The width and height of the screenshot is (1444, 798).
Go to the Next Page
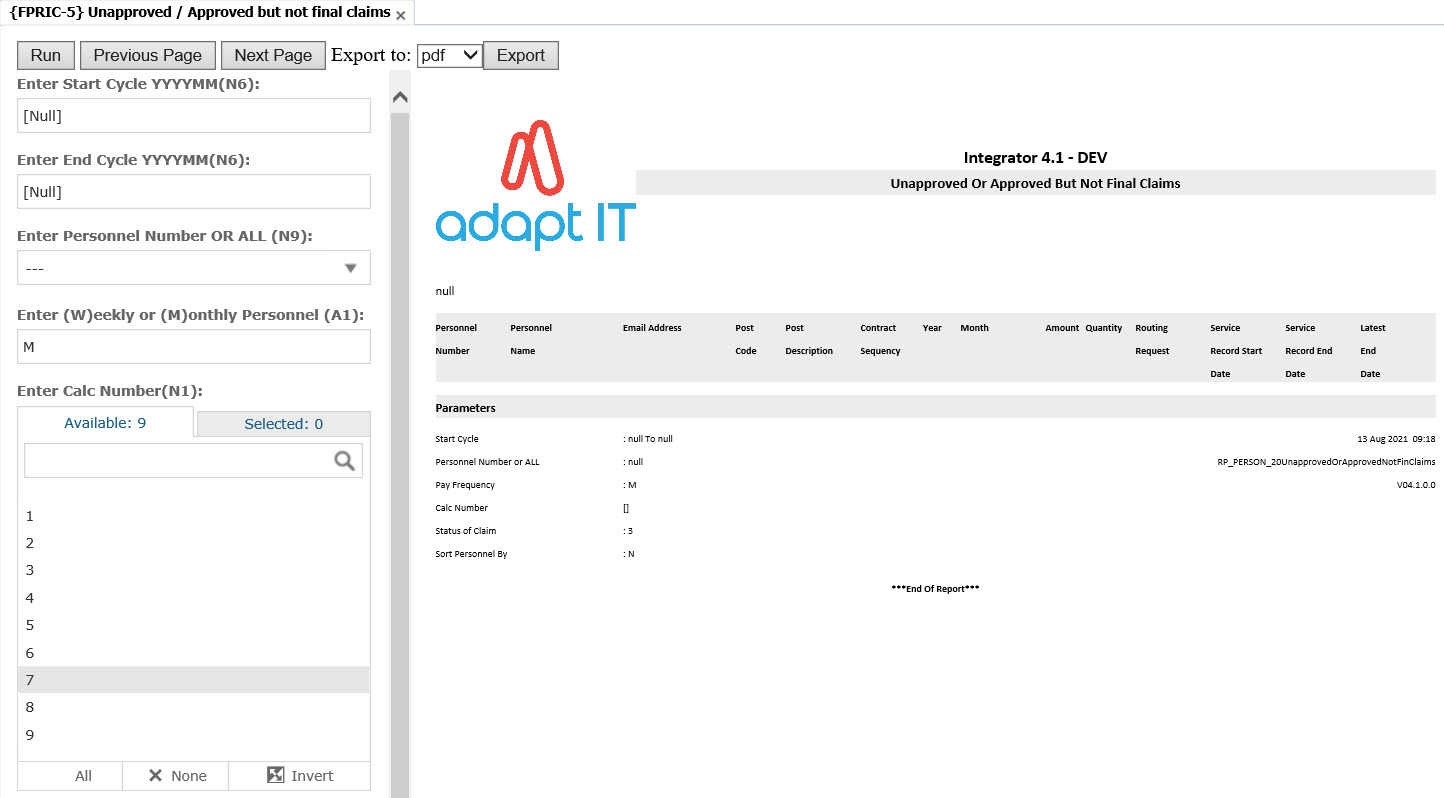pos(273,55)
